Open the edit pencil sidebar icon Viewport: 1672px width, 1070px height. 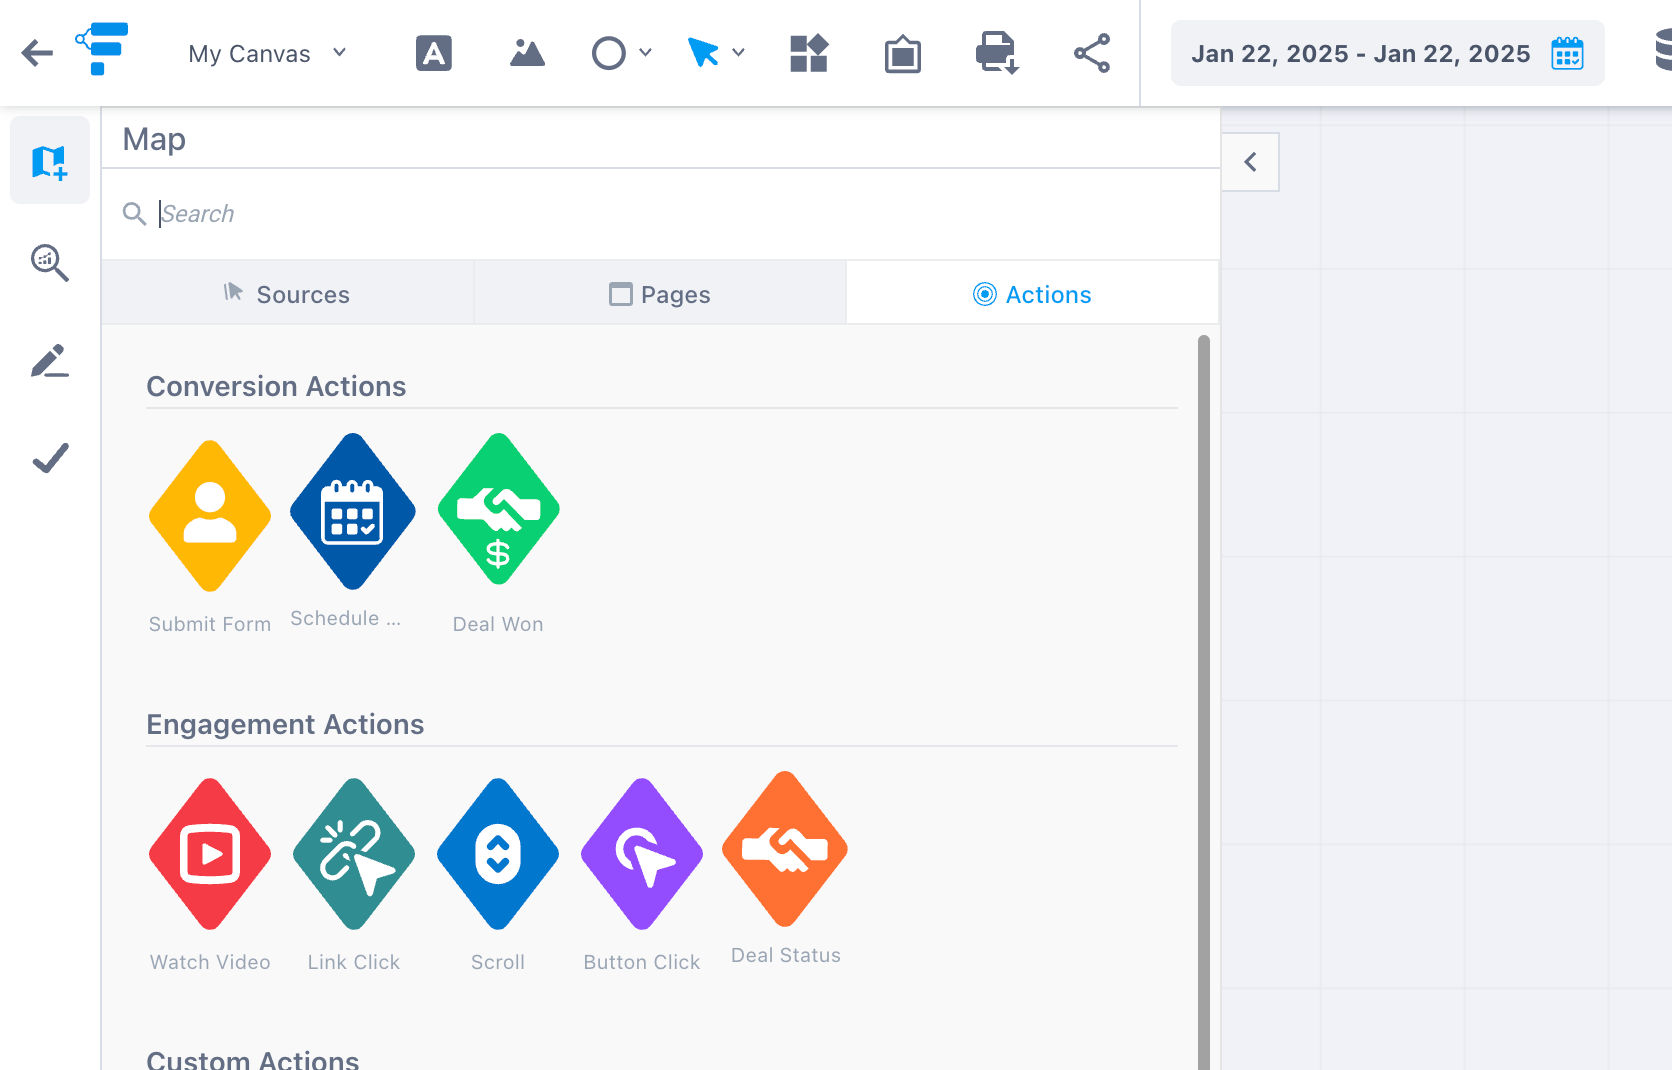point(50,361)
